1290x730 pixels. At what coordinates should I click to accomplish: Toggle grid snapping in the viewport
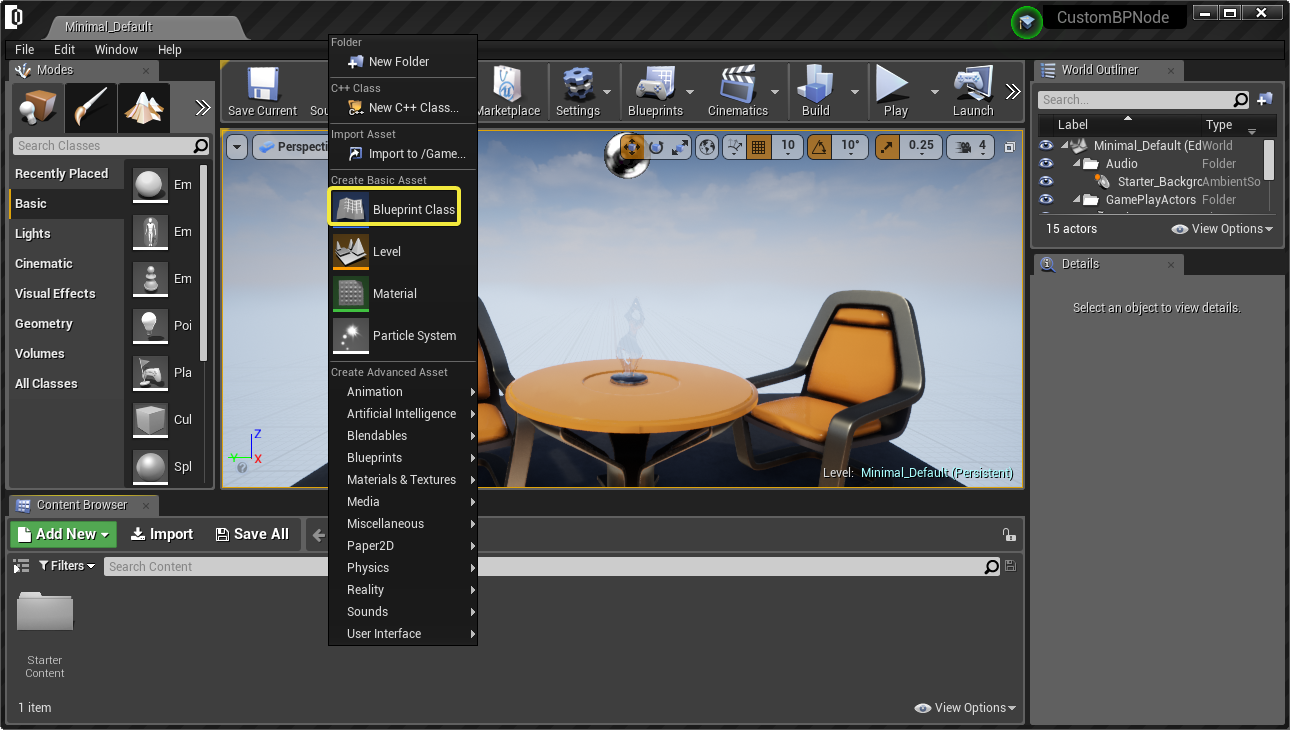tap(758, 147)
